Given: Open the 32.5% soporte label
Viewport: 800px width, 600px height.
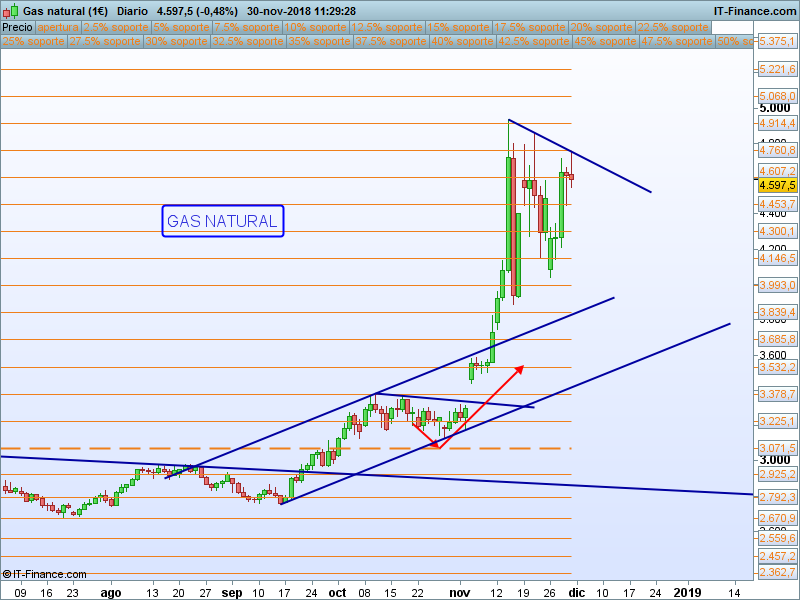Looking at the screenshot, I should coord(248,41).
